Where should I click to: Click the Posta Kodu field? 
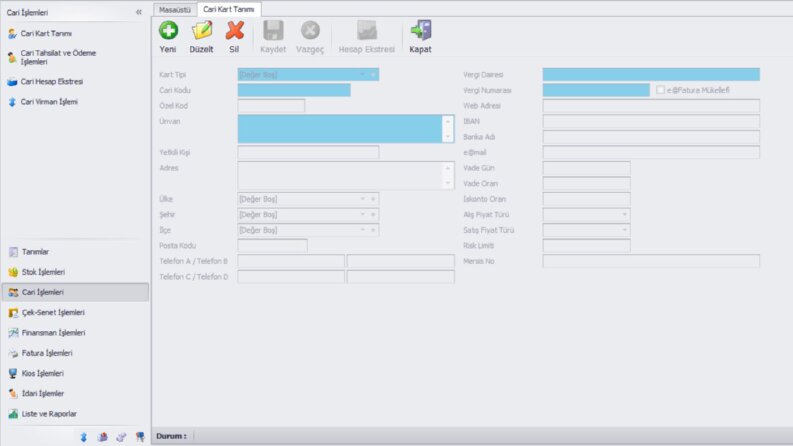pyautogui.click(x=272, y=246)
